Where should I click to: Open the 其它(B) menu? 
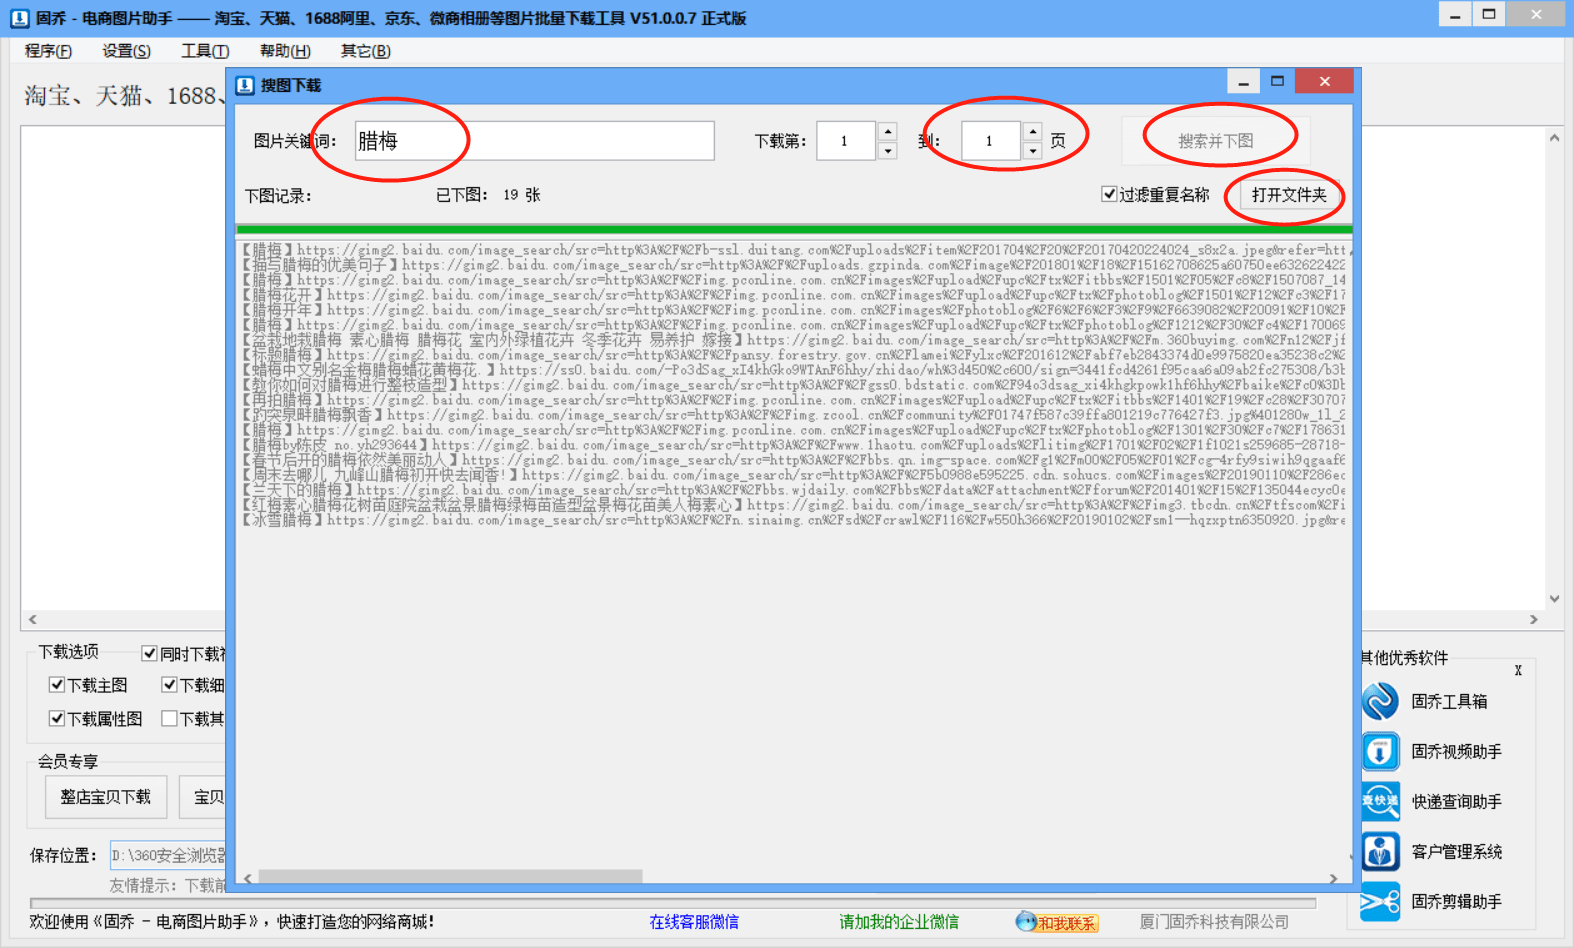click(x=365, y=51)
